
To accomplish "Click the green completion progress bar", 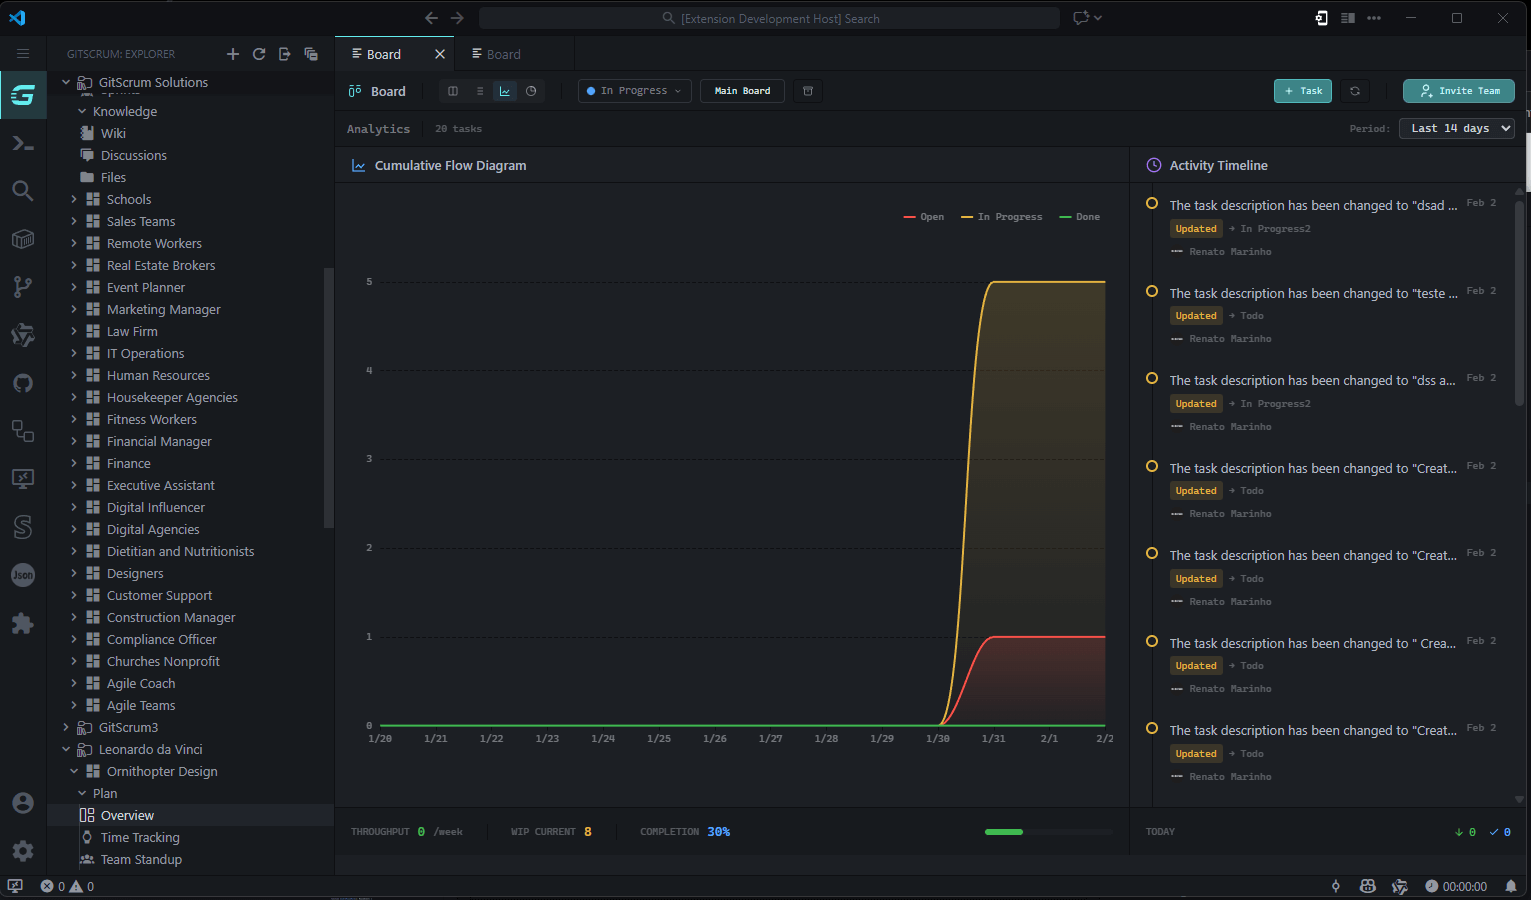I will click(x=1004, y=831).
